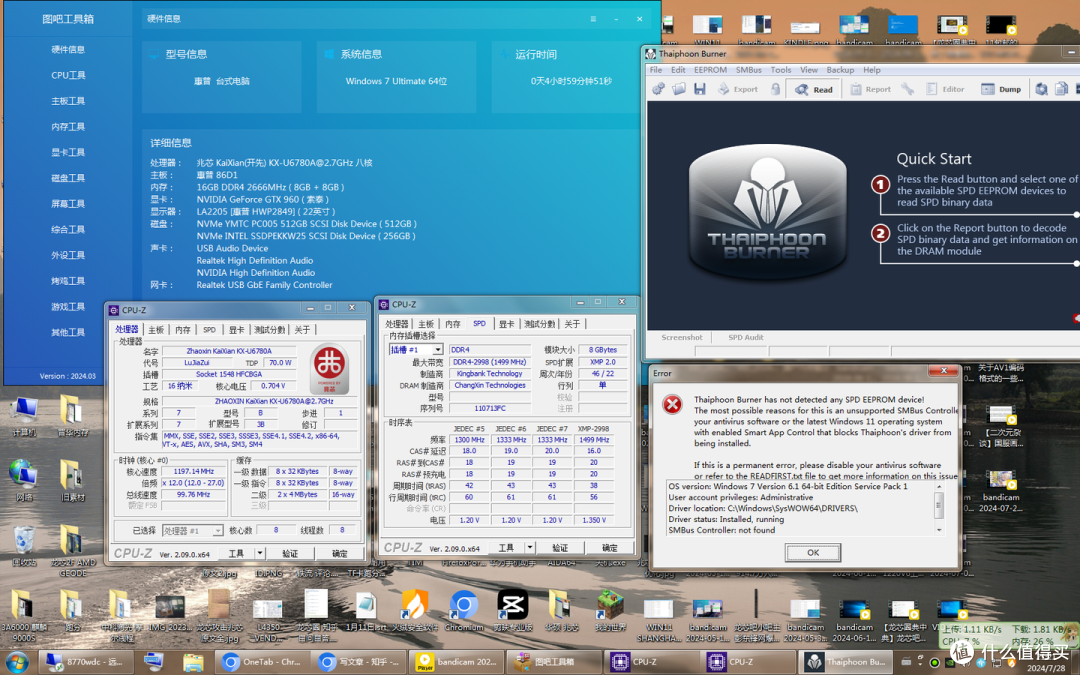Screen dimensions: 1080x675
Task: Switch to the 主板 tab in left CPU-Z window
Action: pos(156,330)
